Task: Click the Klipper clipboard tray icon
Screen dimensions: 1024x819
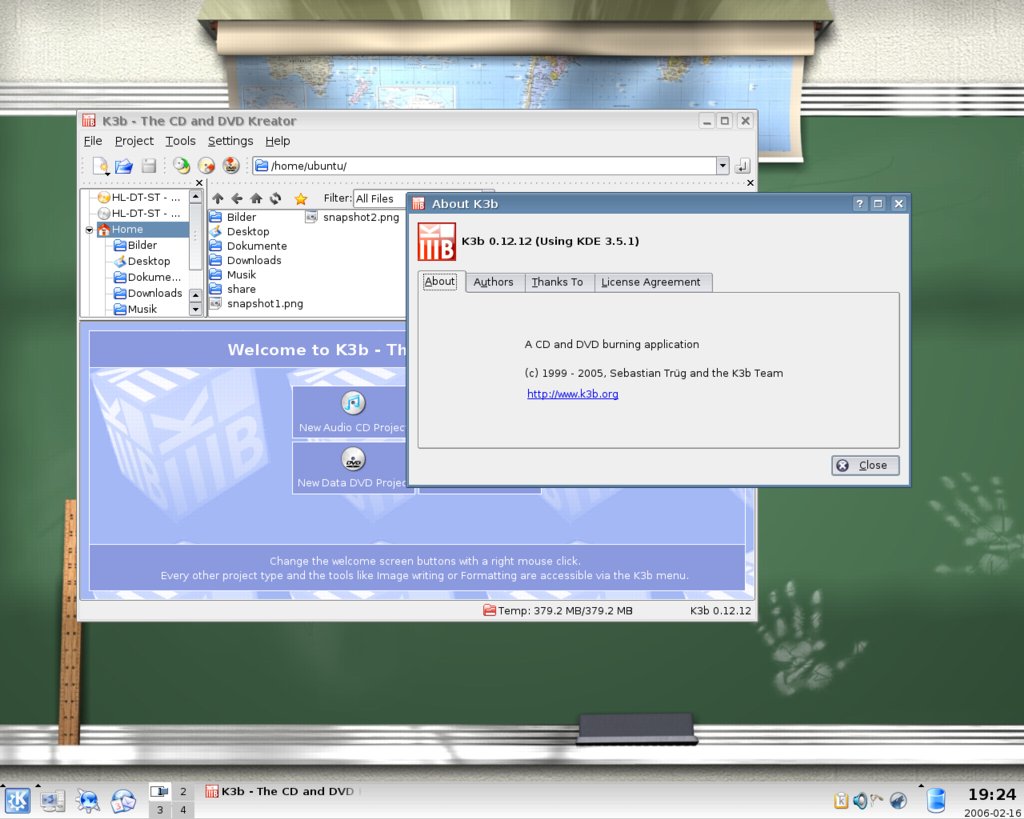Action: tap(840, 800)
